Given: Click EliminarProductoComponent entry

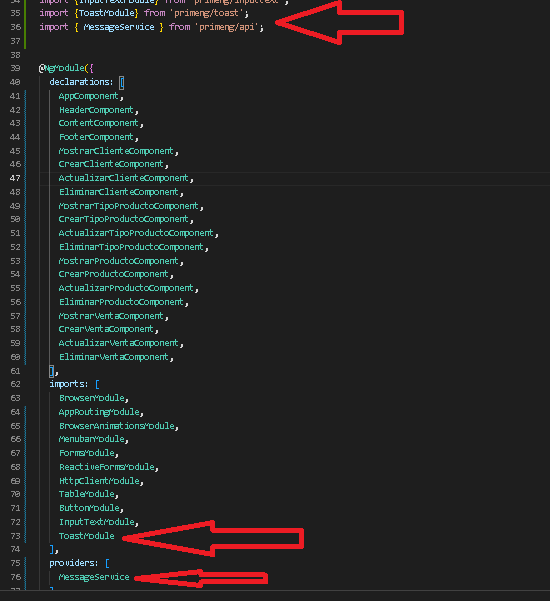Looking at the screenshot, I should [x=121, y=302].
